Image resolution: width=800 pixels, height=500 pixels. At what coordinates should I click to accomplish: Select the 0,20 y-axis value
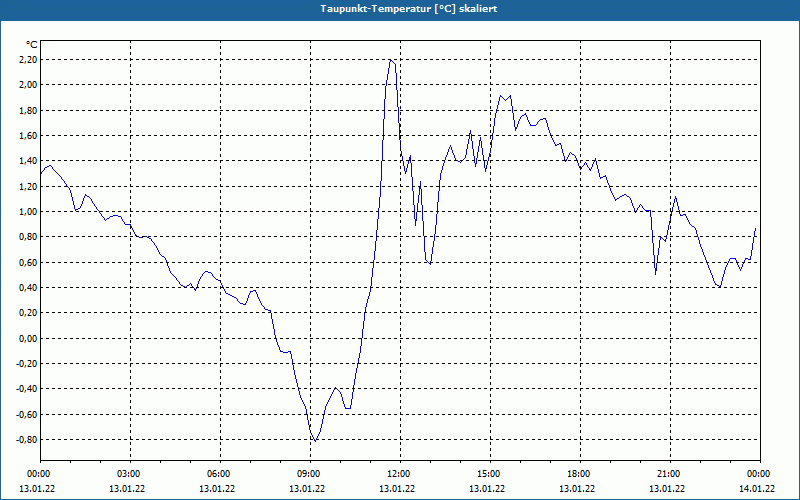pyautogui.click(x=29, y=313)
